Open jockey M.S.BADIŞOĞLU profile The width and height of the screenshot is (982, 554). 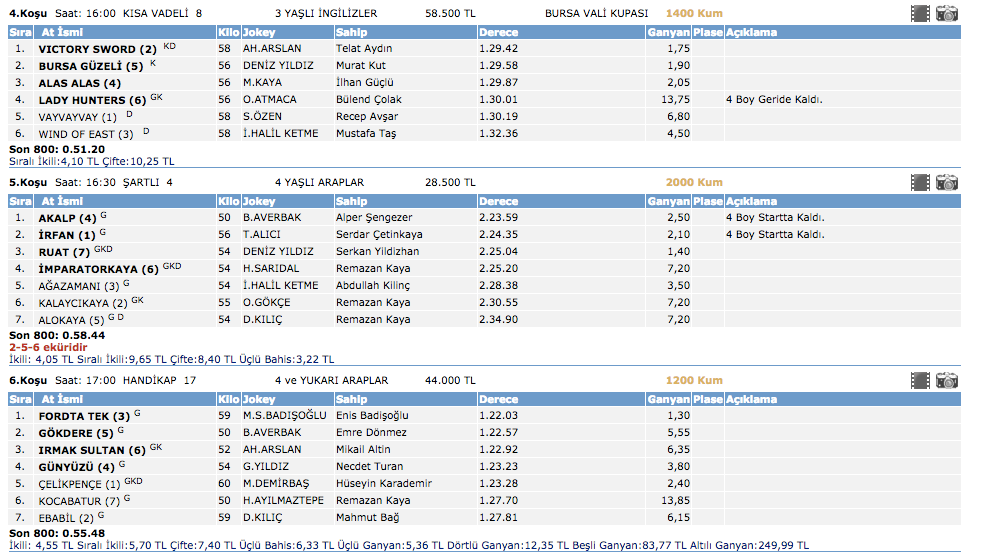pyautogui.click(x=284, y=416)
